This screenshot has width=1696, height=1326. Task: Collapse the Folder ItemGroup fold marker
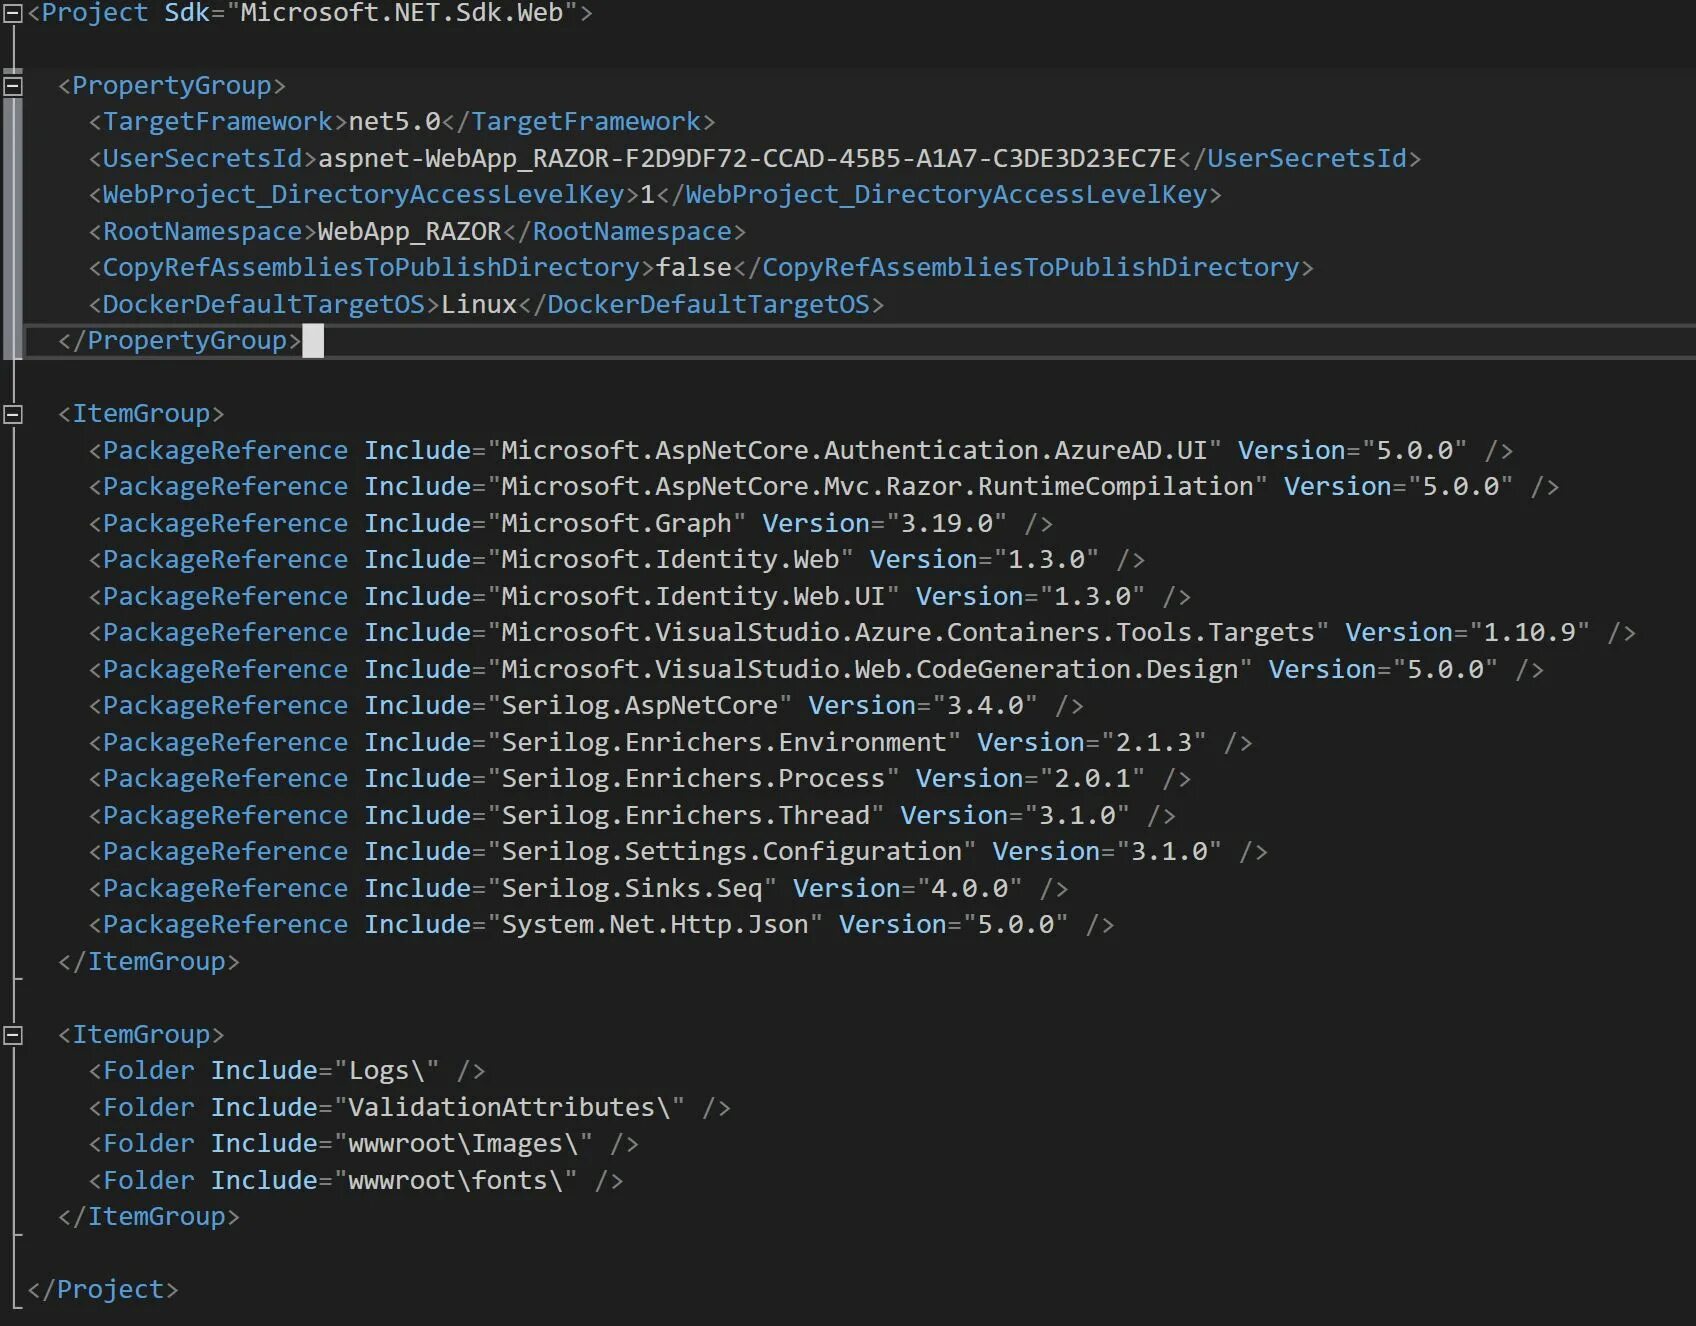coord(13,1035)
